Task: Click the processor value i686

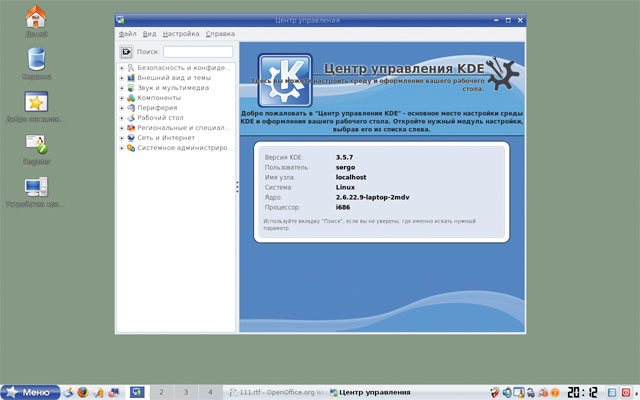Action: (343, 207)
